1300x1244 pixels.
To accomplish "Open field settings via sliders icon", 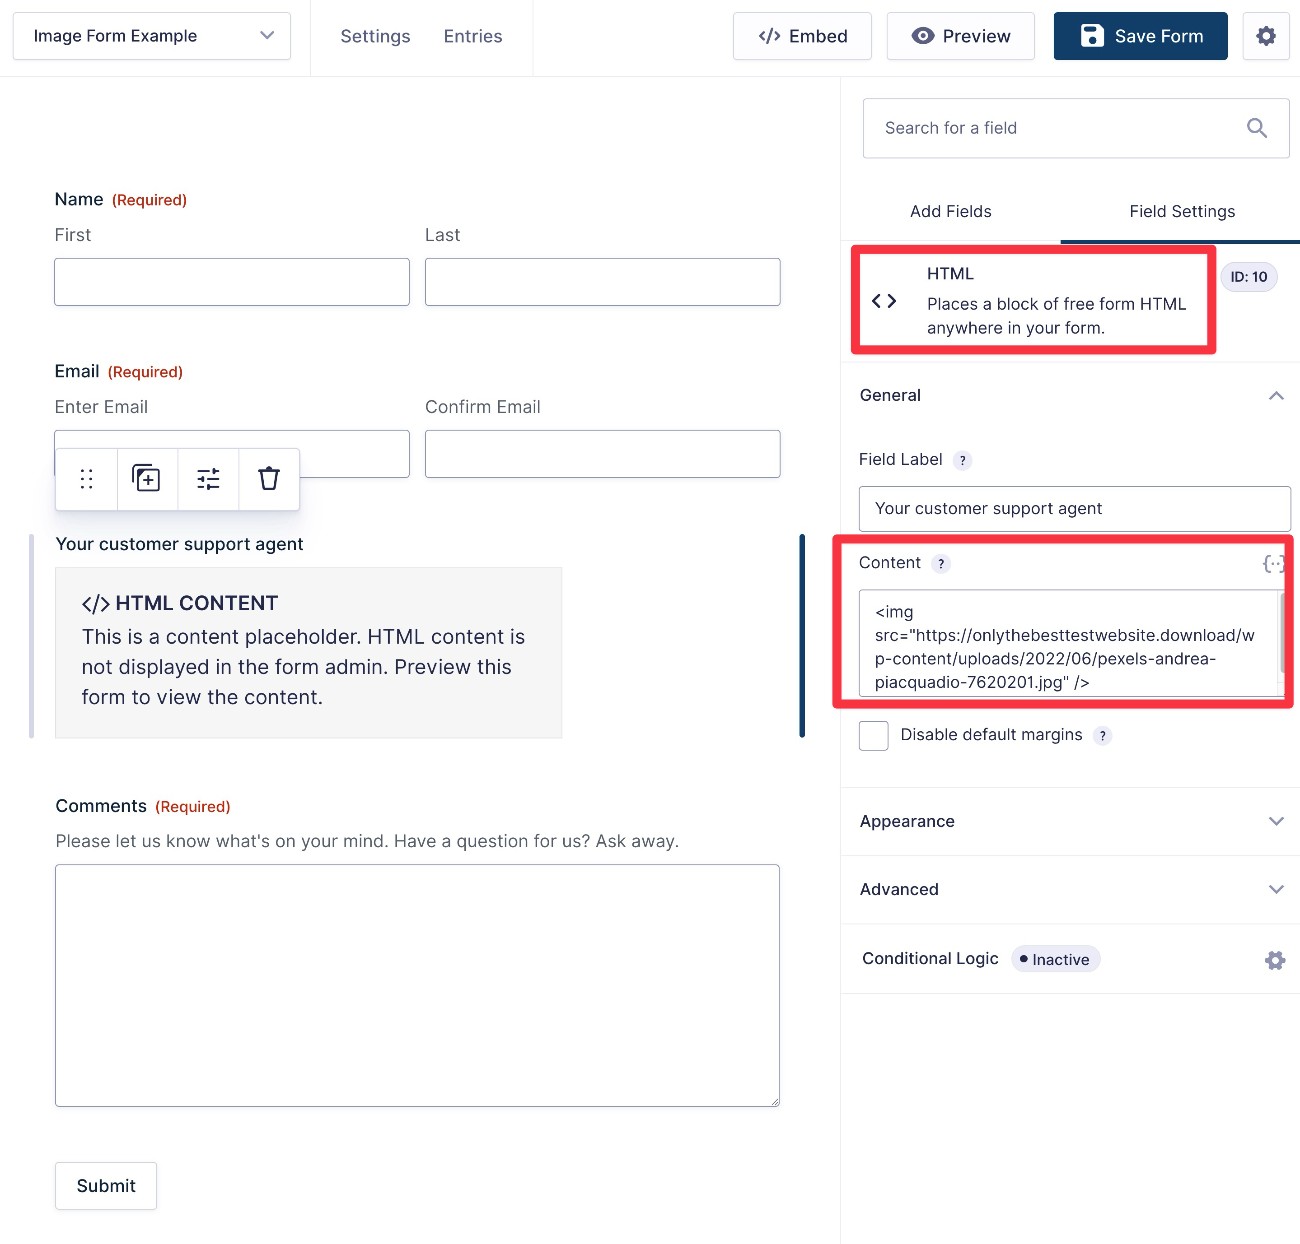I will [208, 479].
